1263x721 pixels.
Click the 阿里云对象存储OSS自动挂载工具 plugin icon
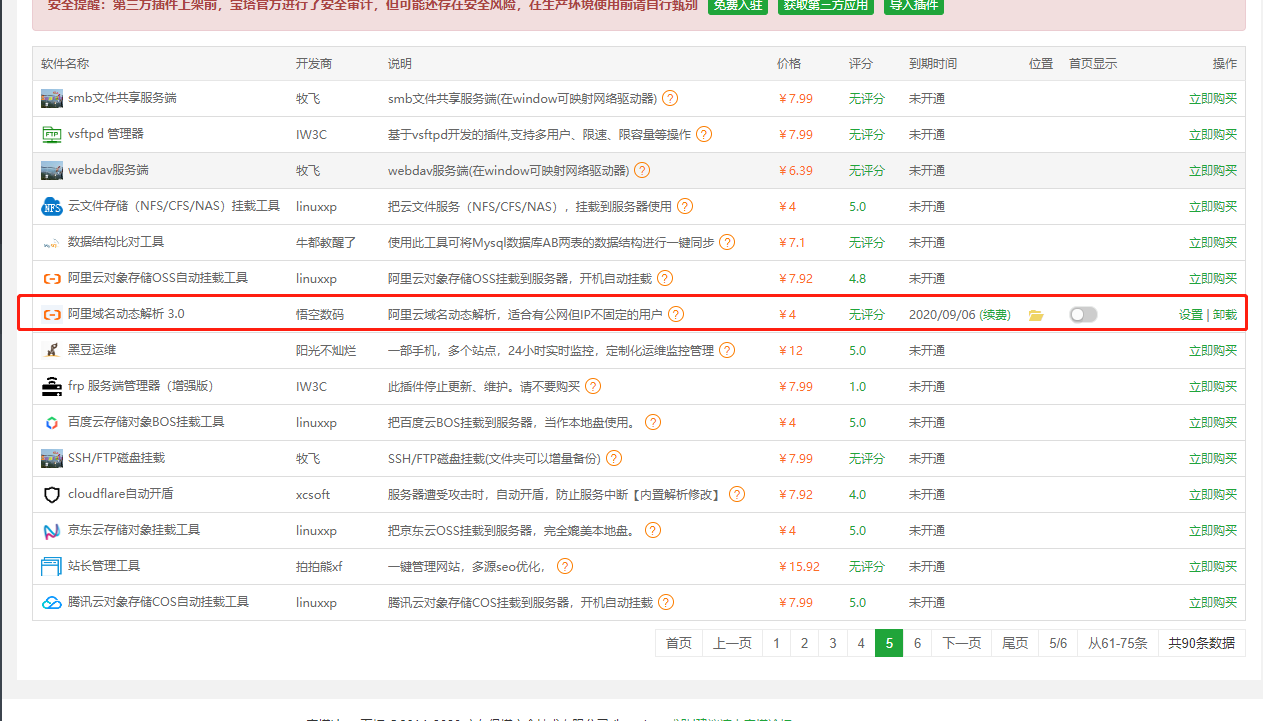pyautogui.click(x=52, y=279)
